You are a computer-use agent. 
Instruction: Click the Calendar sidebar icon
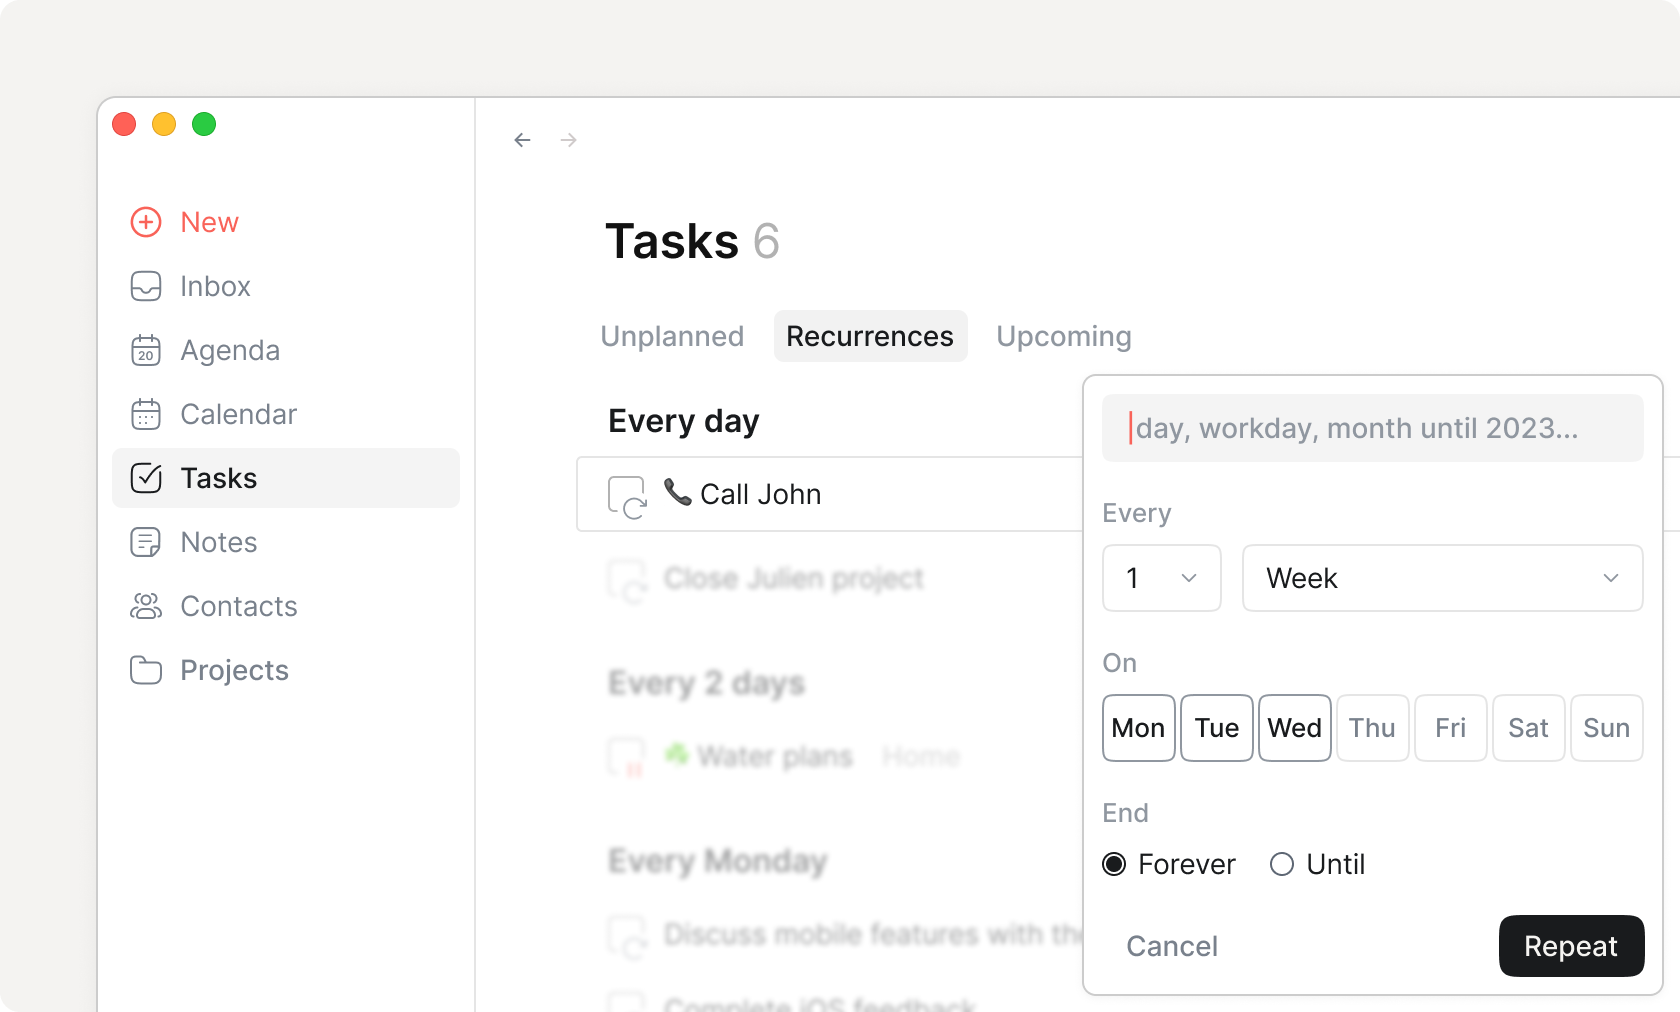[145, 414]
